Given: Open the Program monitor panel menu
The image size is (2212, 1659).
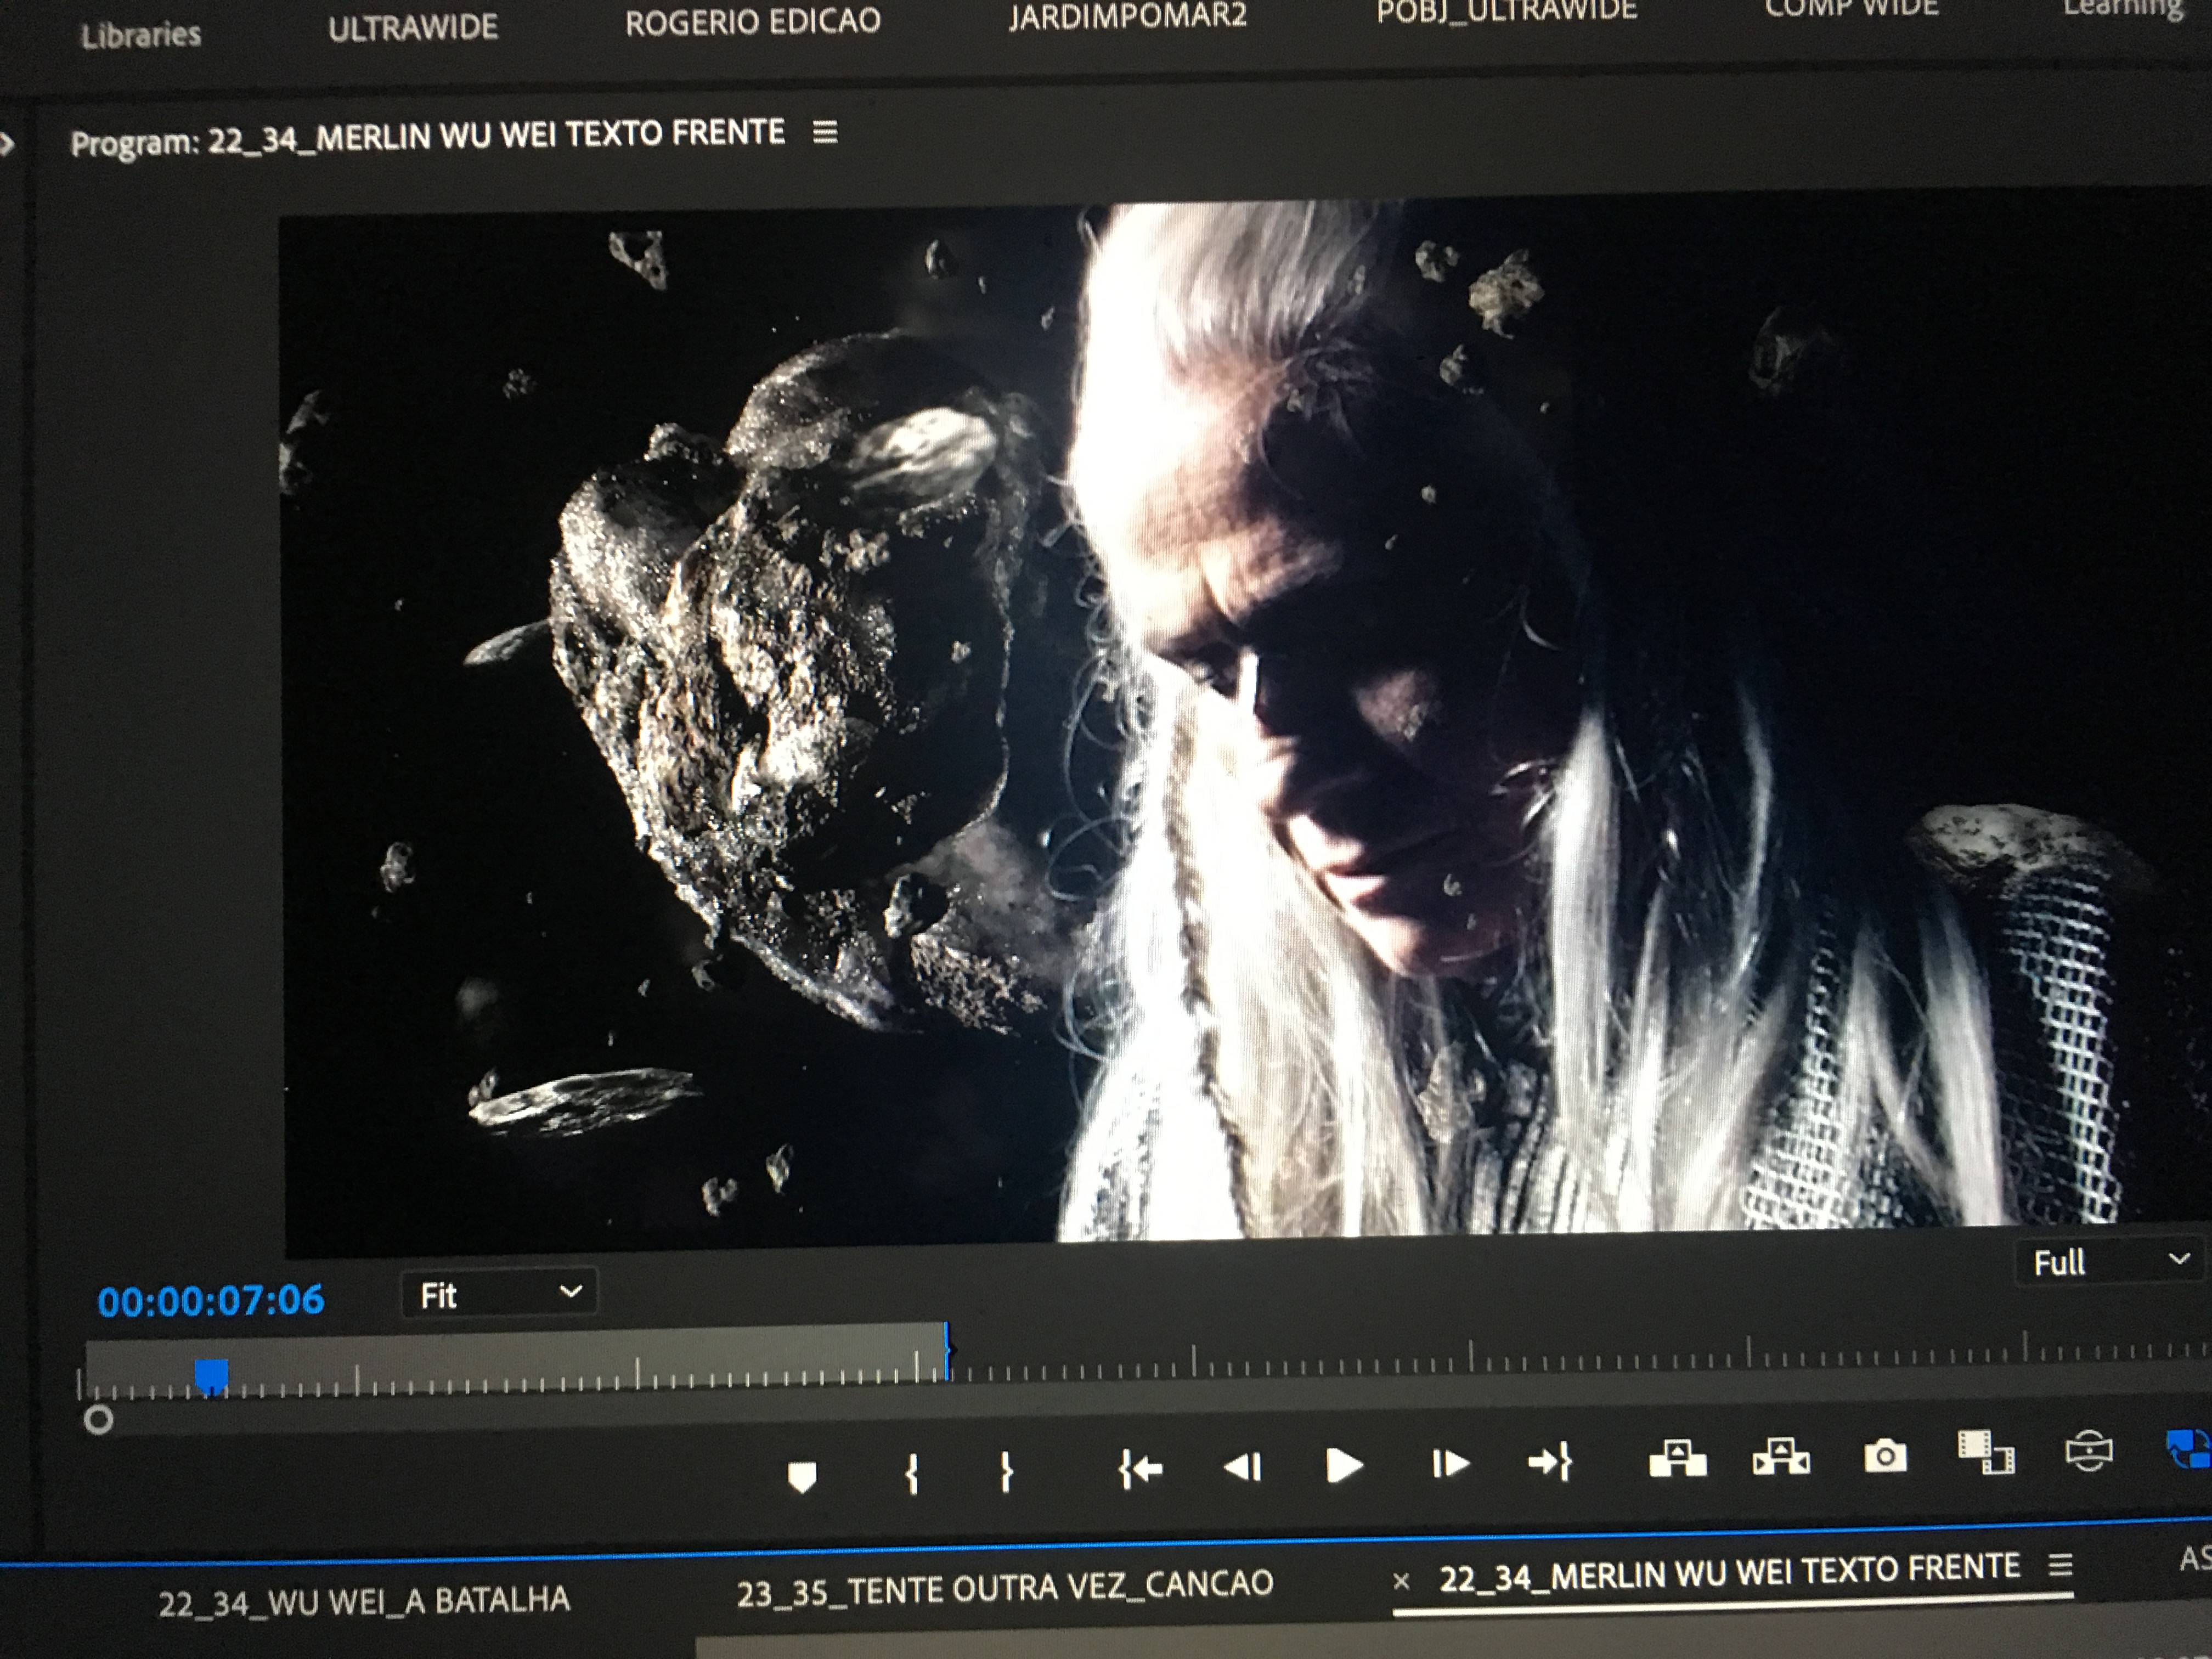Looking at the screenshot, I should click(x=825, y=132).
